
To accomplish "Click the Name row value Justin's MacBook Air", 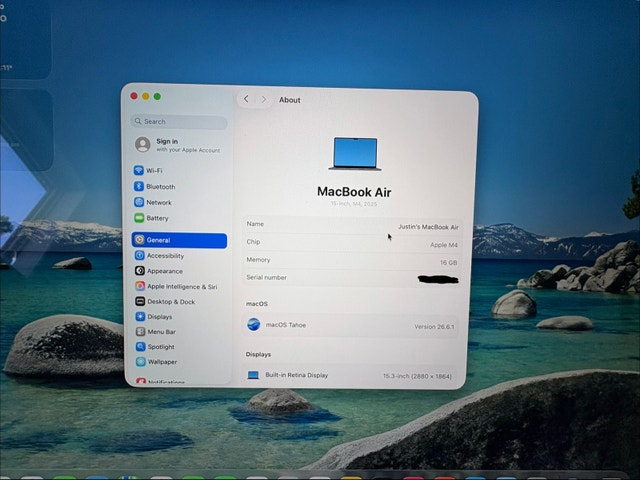I will coord(428,227).
